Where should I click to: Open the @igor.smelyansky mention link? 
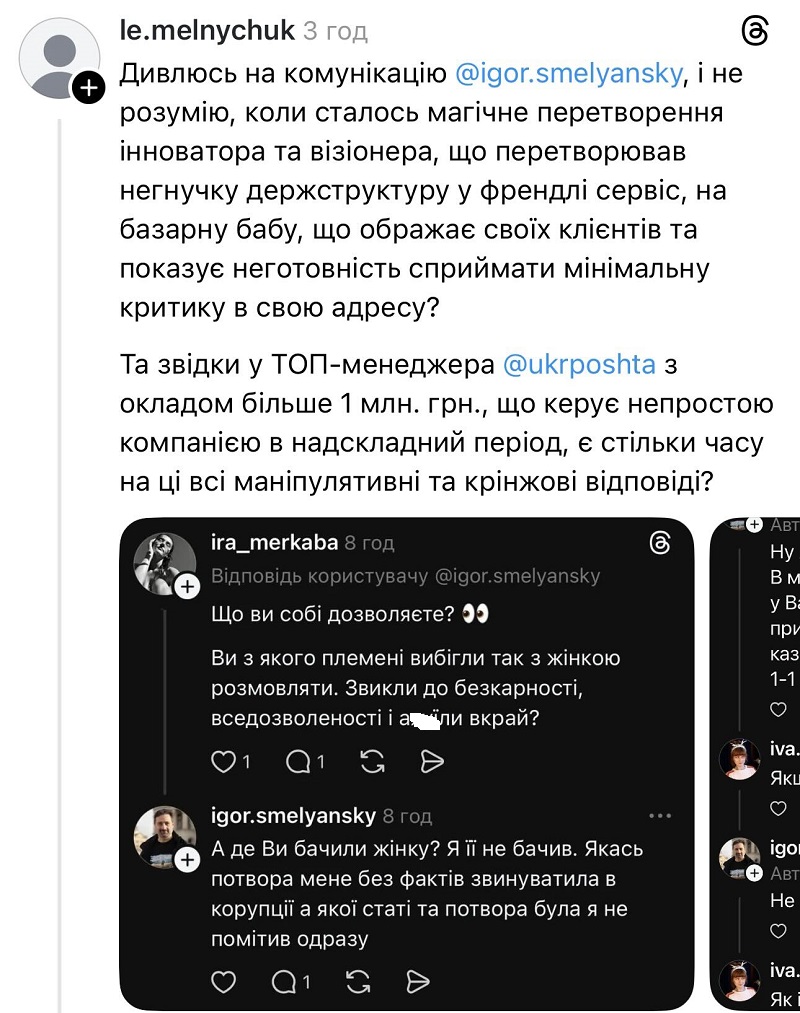tap(570, 73)
